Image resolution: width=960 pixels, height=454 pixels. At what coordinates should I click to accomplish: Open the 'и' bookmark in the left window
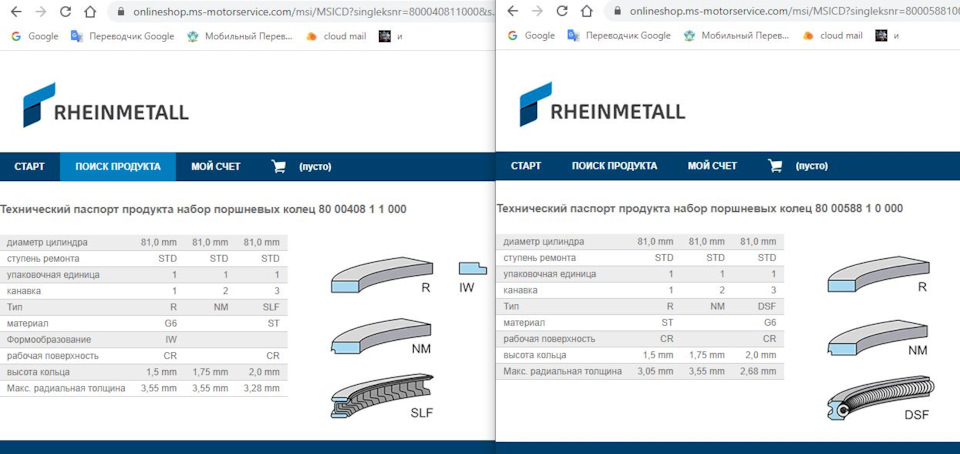pyautogui.click(x=391, y=36)
